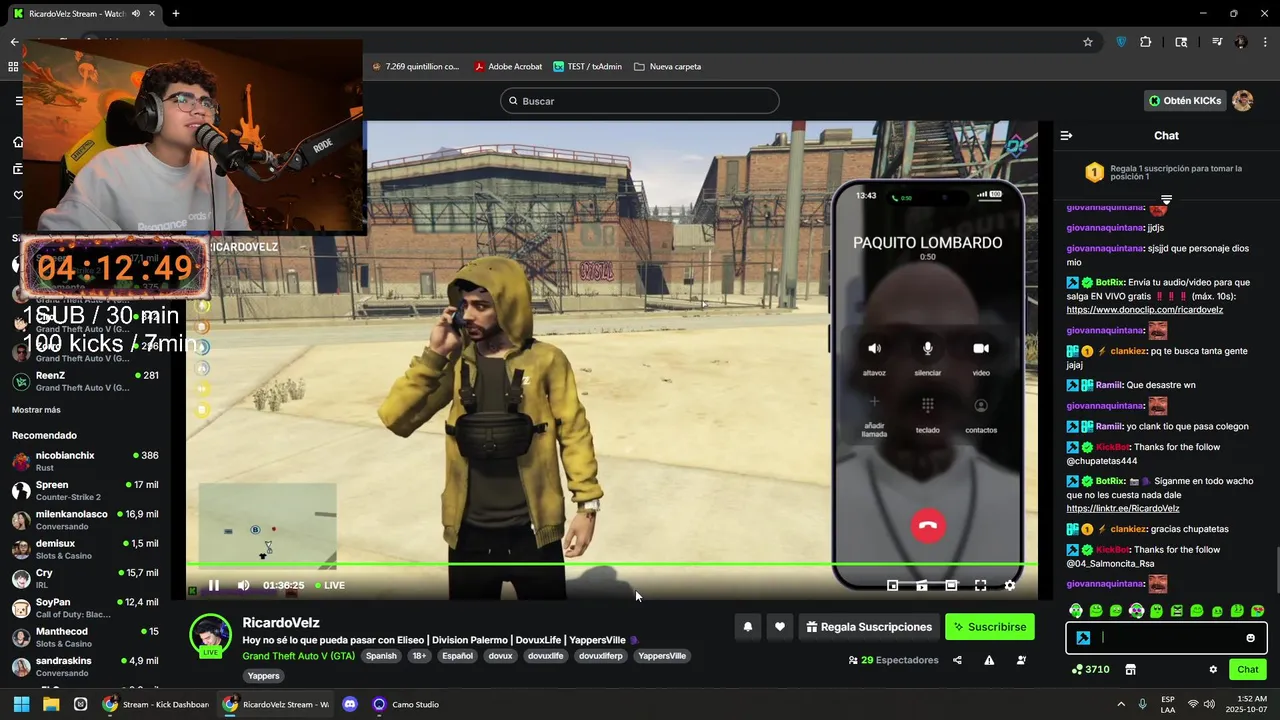The image size is (1280, 720).
Task: Open nicobianchix recommended channel
Action: [x=86, y=461]
